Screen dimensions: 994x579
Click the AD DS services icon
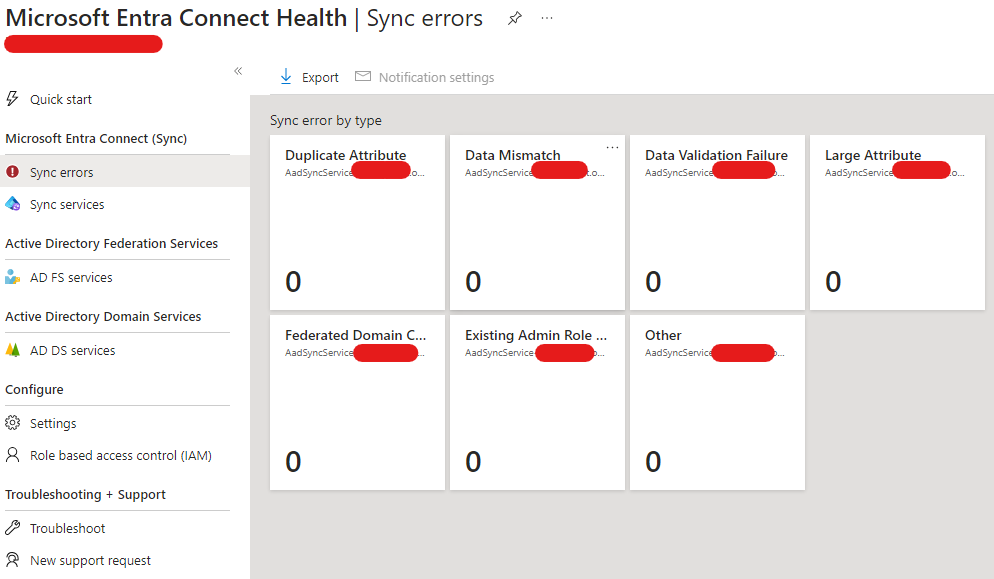click(12, 350)
